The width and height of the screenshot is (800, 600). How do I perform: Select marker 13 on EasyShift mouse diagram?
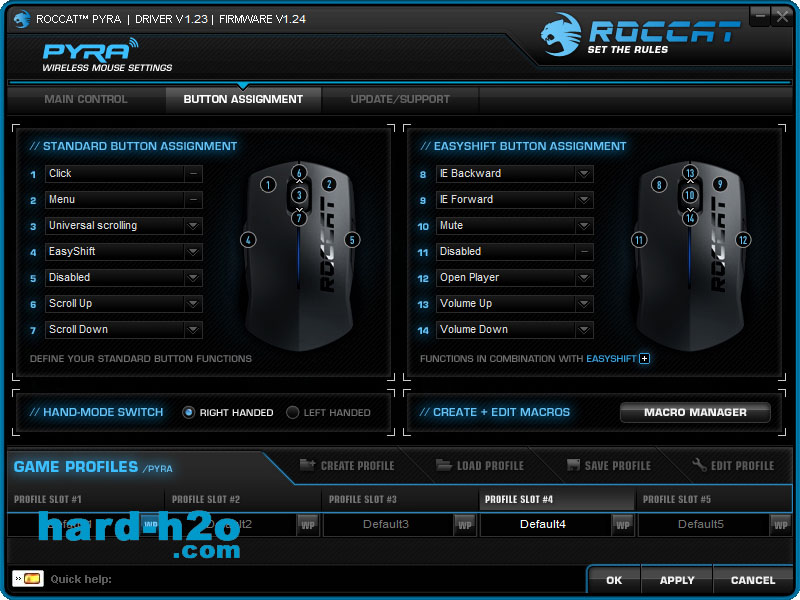(x=690, y=172)
